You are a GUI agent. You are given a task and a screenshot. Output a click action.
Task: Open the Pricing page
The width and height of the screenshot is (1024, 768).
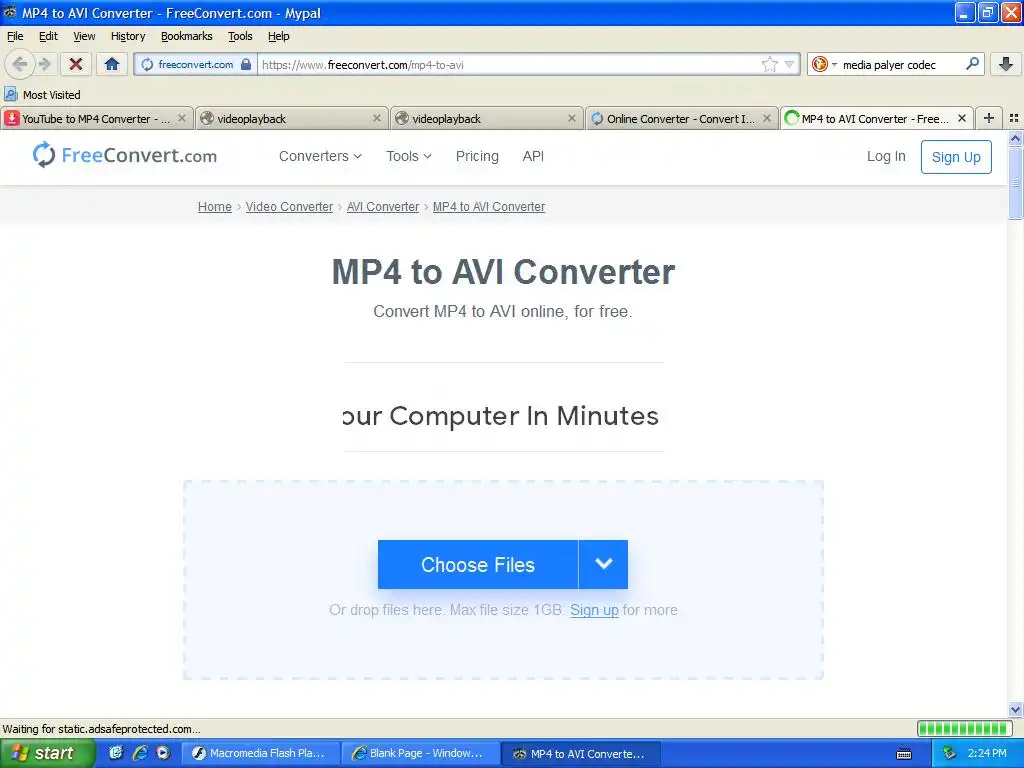click(x=477, y=156)
